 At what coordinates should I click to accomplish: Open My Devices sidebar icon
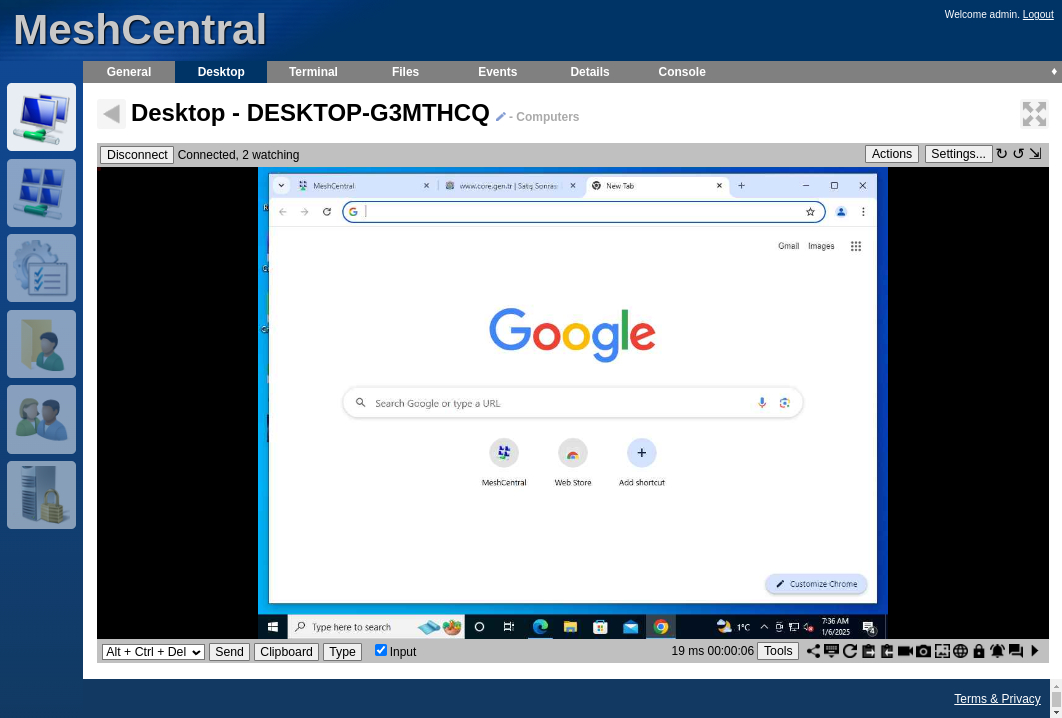click(41, 117)
